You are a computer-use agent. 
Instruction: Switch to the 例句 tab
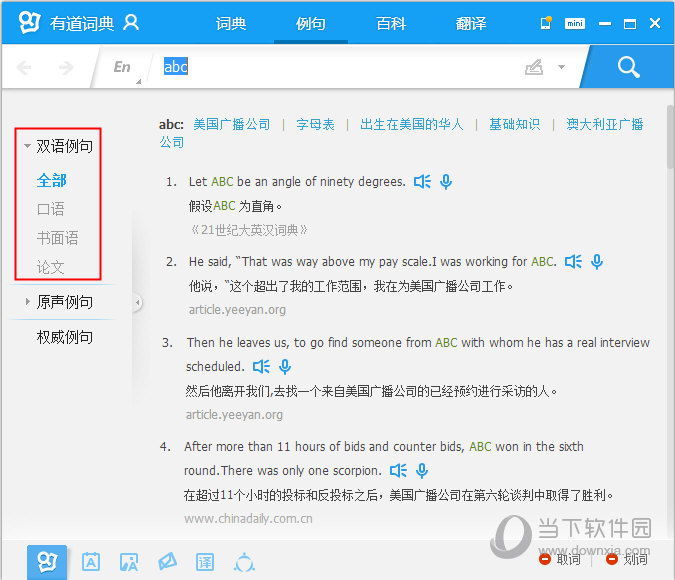pyautogui.click(x=311, y=23)
